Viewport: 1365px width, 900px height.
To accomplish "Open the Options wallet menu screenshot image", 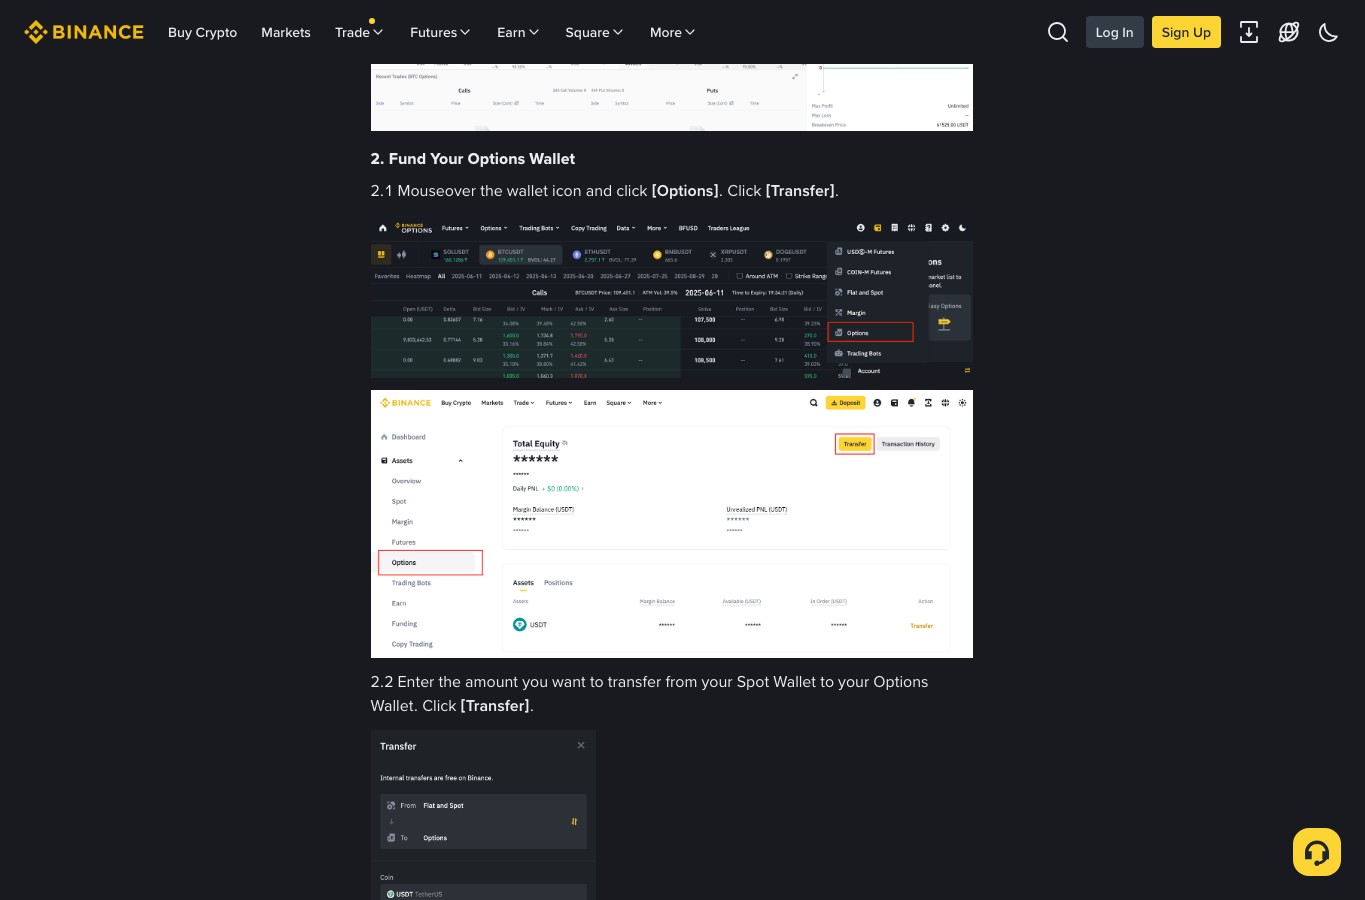I will pyautogui.click(x=672, y=298).
